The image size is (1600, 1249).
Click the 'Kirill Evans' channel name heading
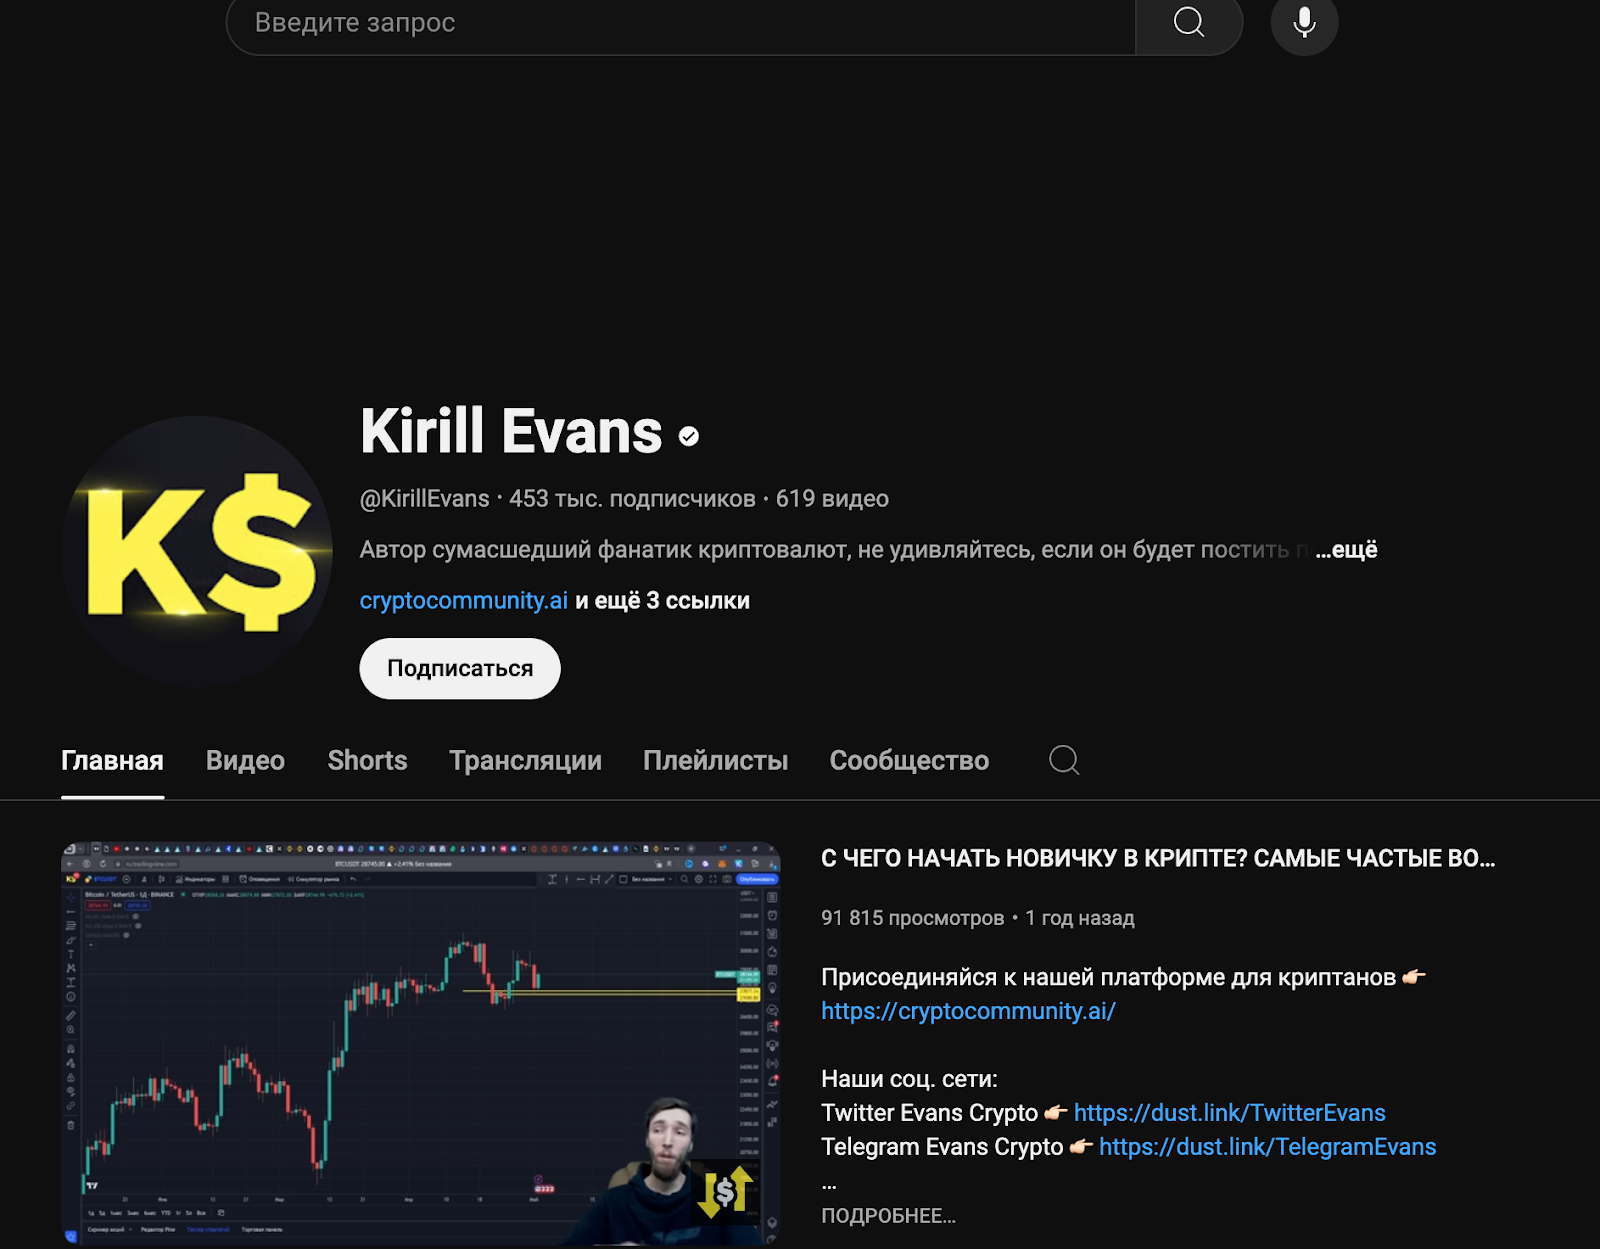tap(511, 432)
